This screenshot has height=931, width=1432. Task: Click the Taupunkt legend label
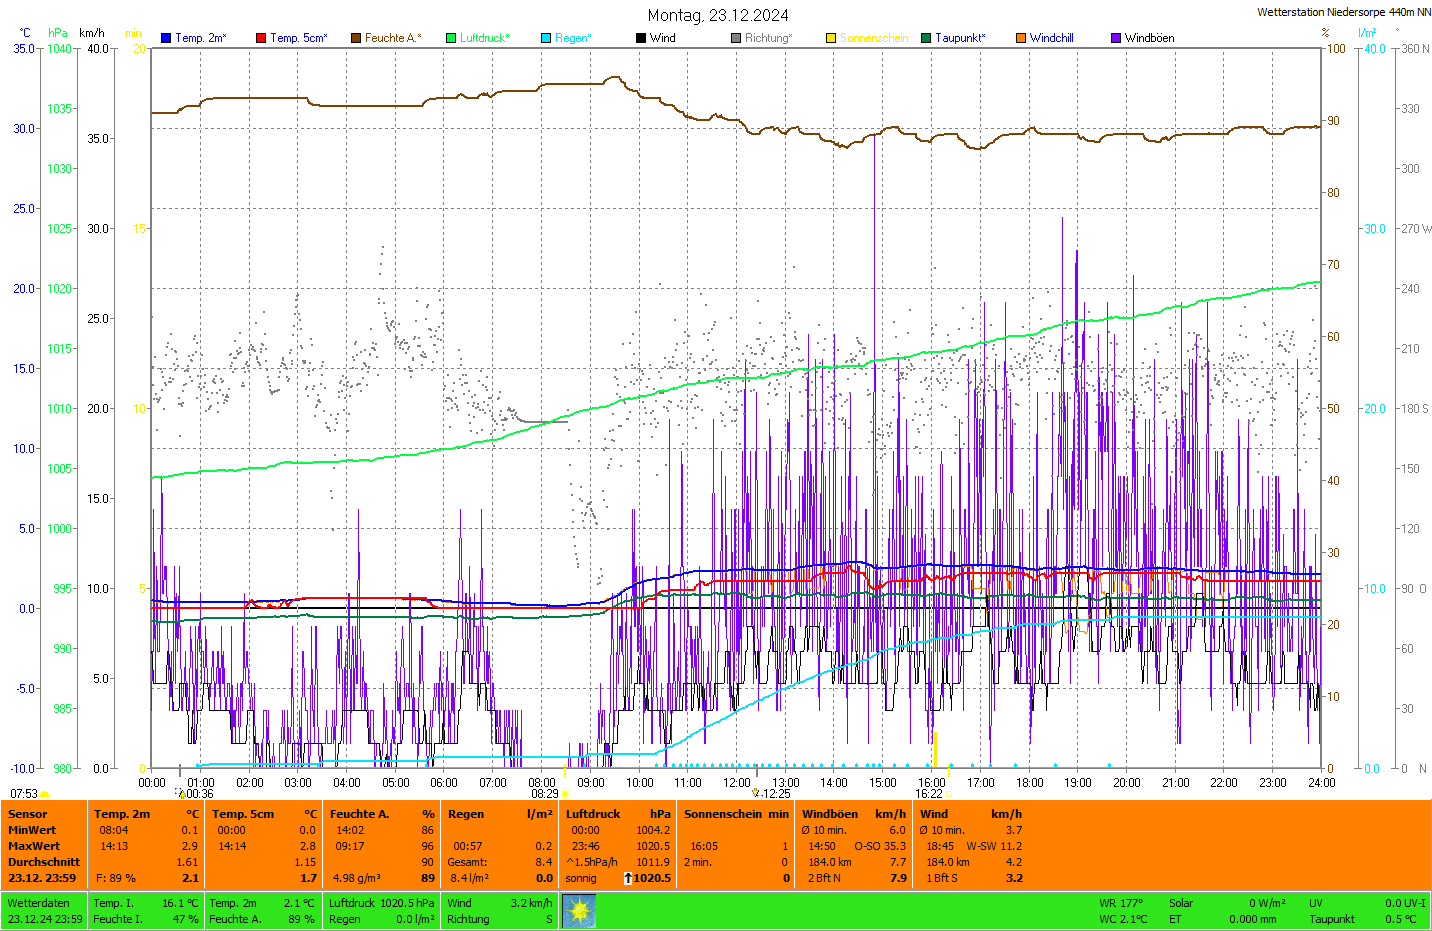[960, 38]
